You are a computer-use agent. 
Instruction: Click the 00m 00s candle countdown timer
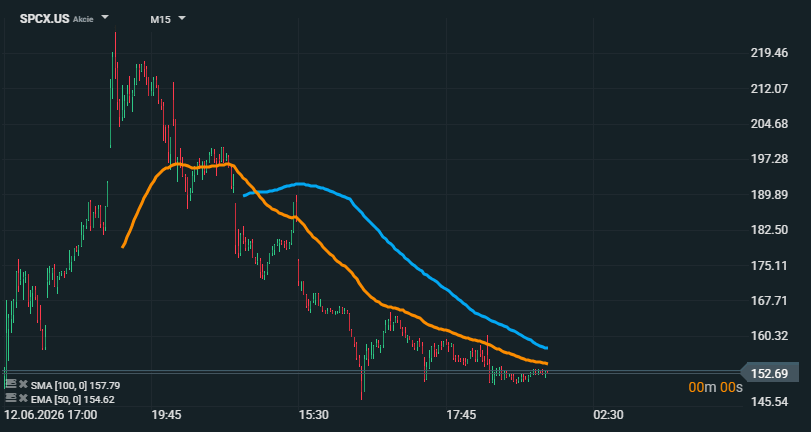click(x=715, y=387)
